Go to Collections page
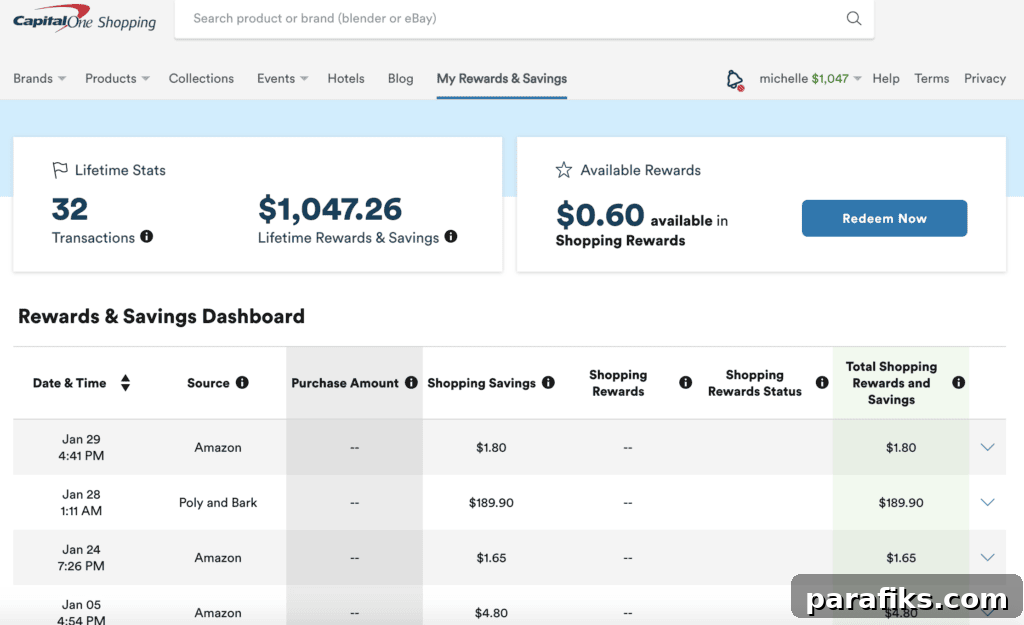This screenshot has height=625, width=1024. [x=201, y=78]
